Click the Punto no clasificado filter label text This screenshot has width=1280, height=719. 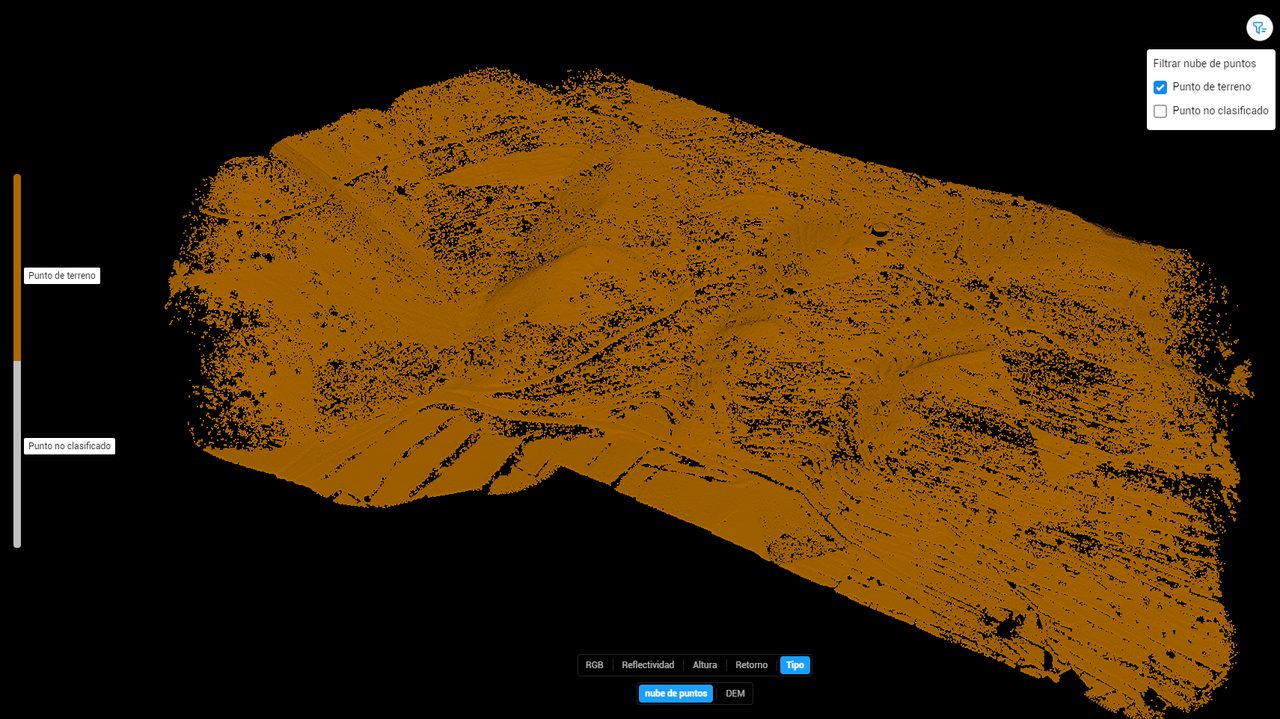click(1220, 111)
